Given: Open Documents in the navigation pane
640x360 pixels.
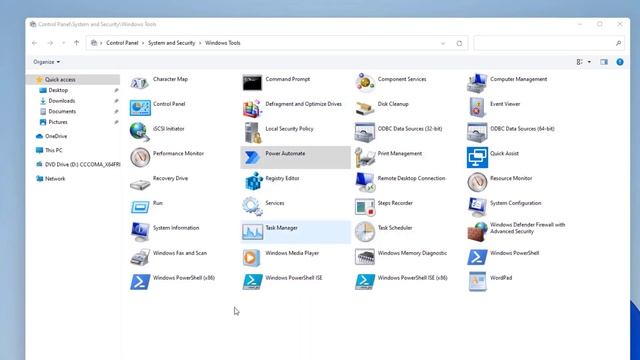Looking at the screenshot, I should [x=62, y=111].
